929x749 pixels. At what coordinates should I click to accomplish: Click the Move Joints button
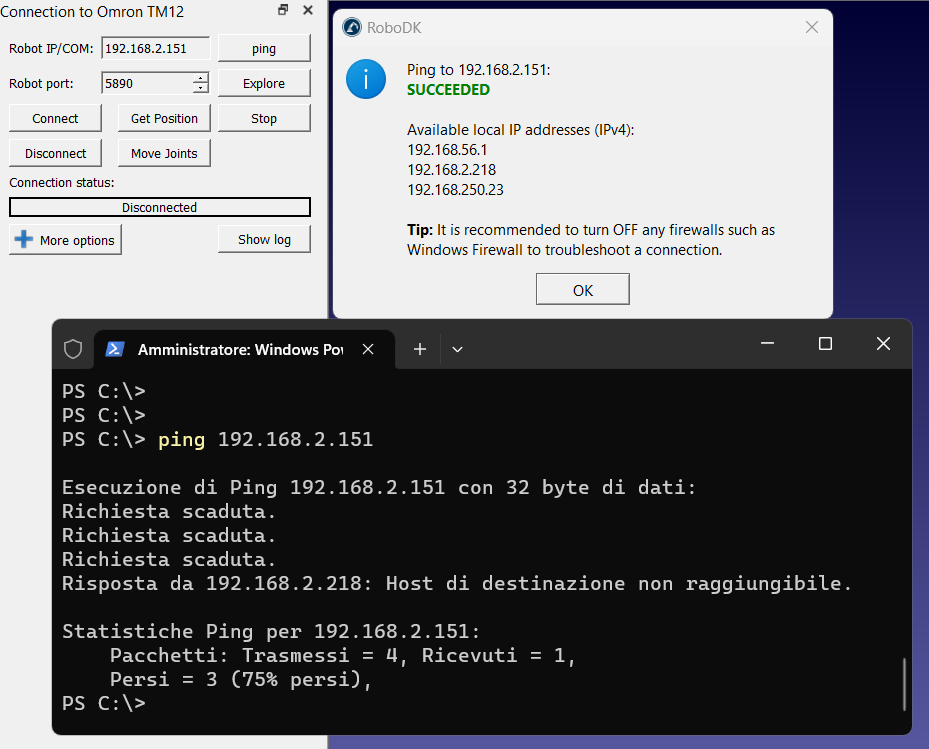[164, 153]
